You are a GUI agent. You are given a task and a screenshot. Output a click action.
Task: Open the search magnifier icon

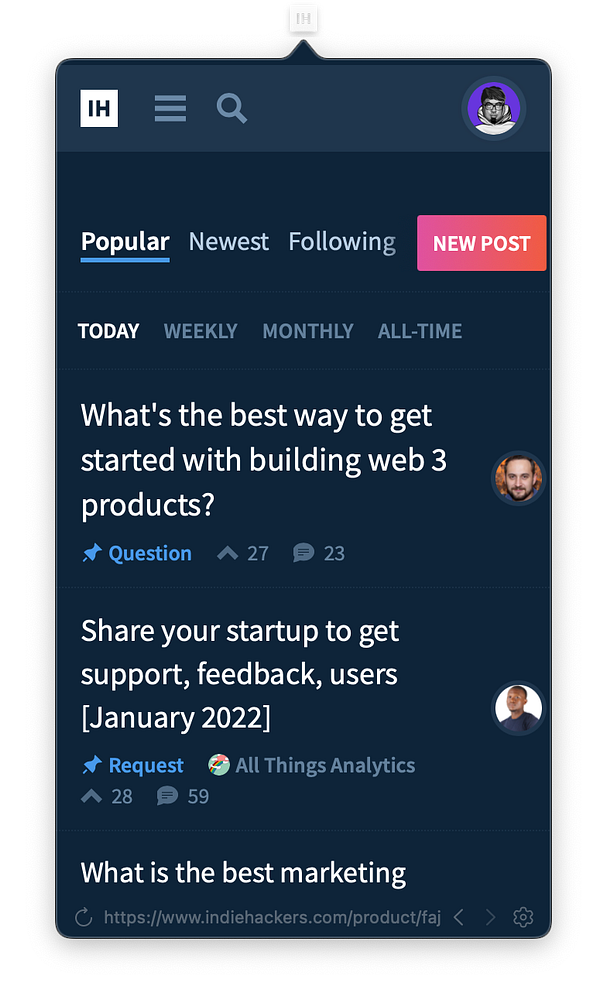click(232, 108)
